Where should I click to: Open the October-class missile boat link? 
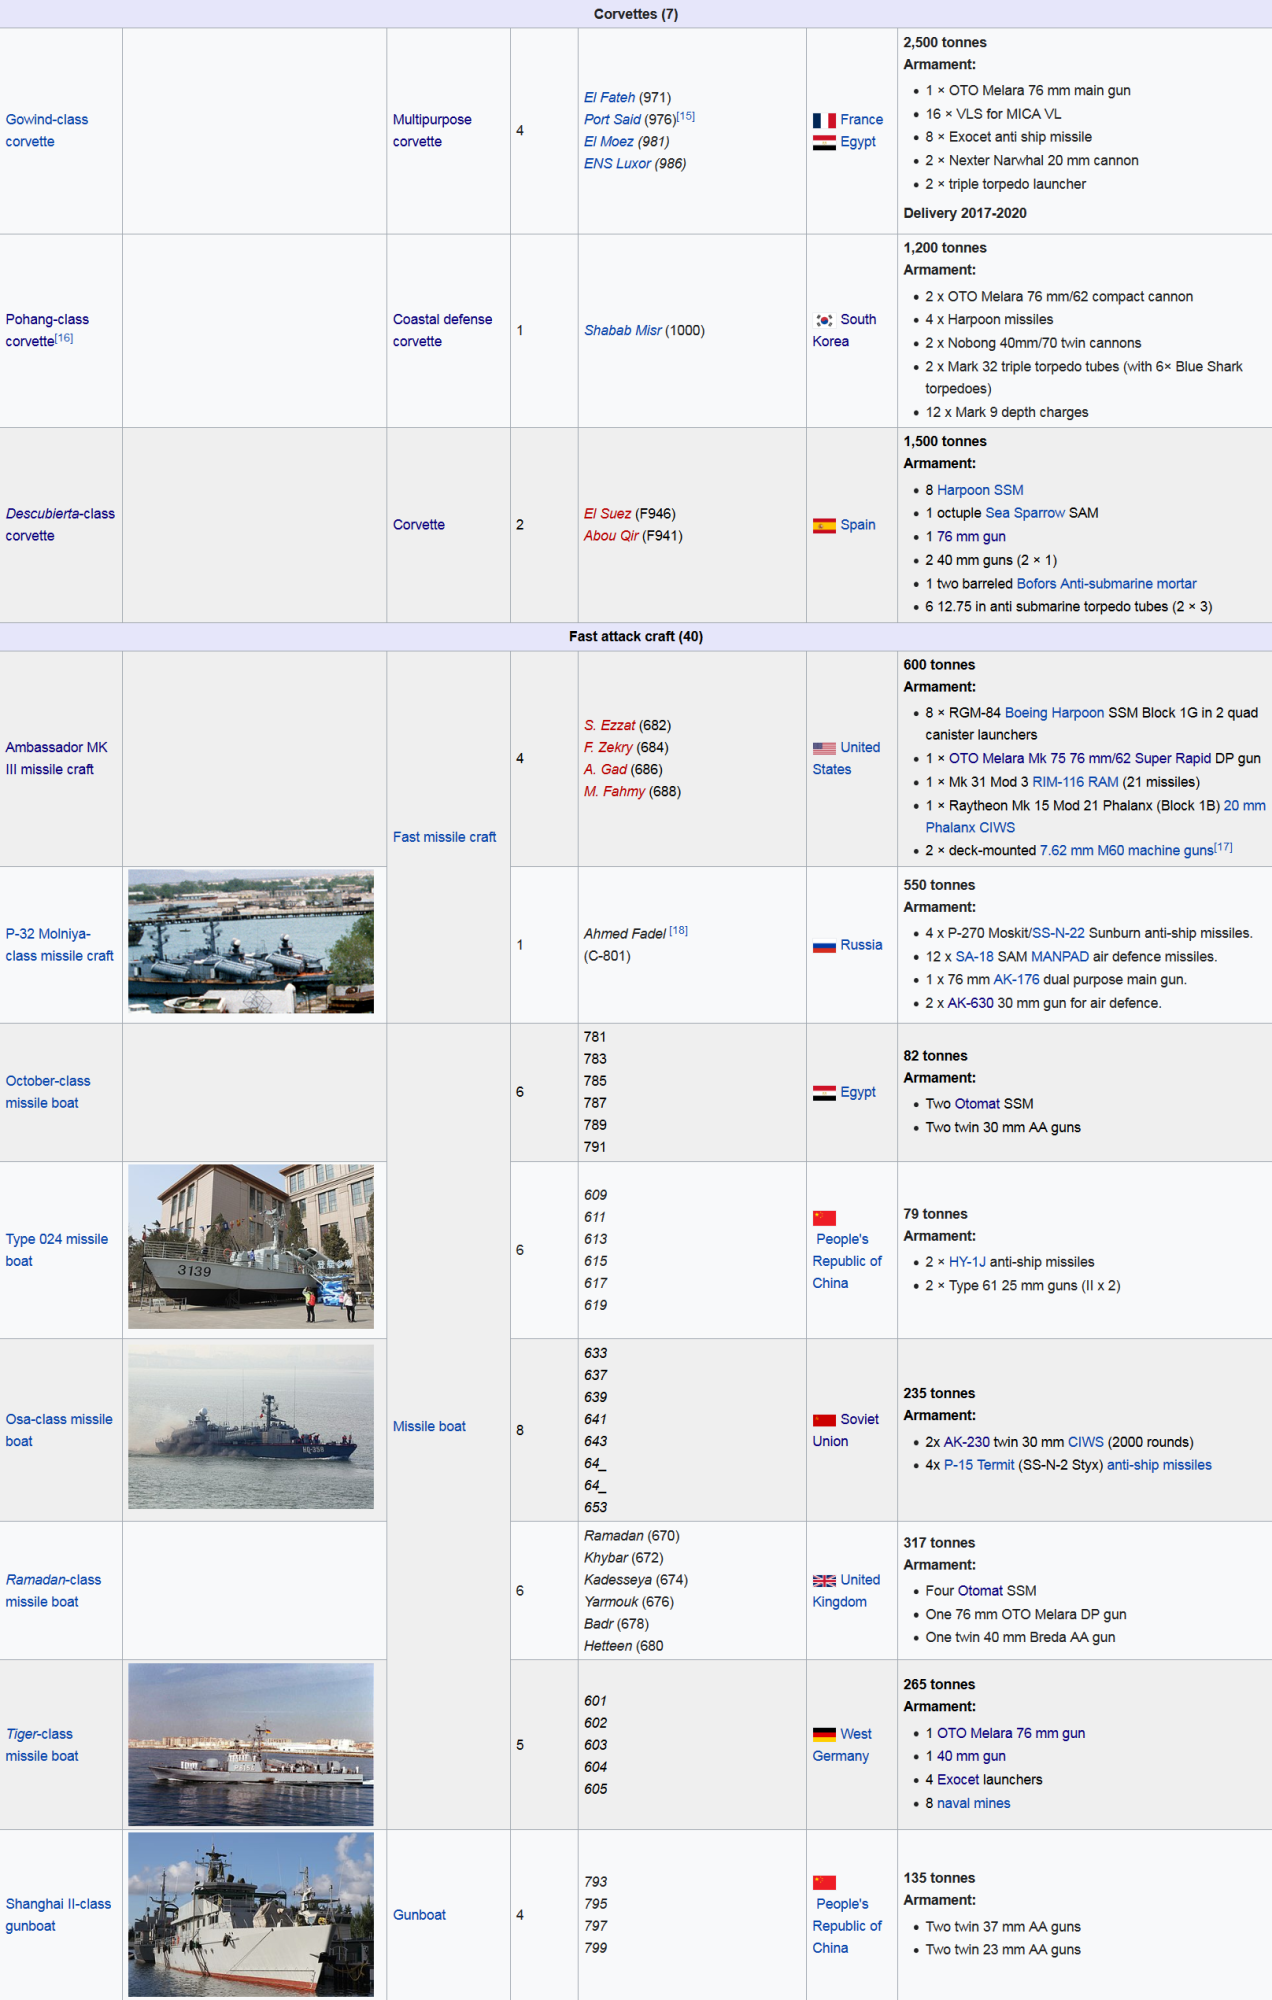48,1092
